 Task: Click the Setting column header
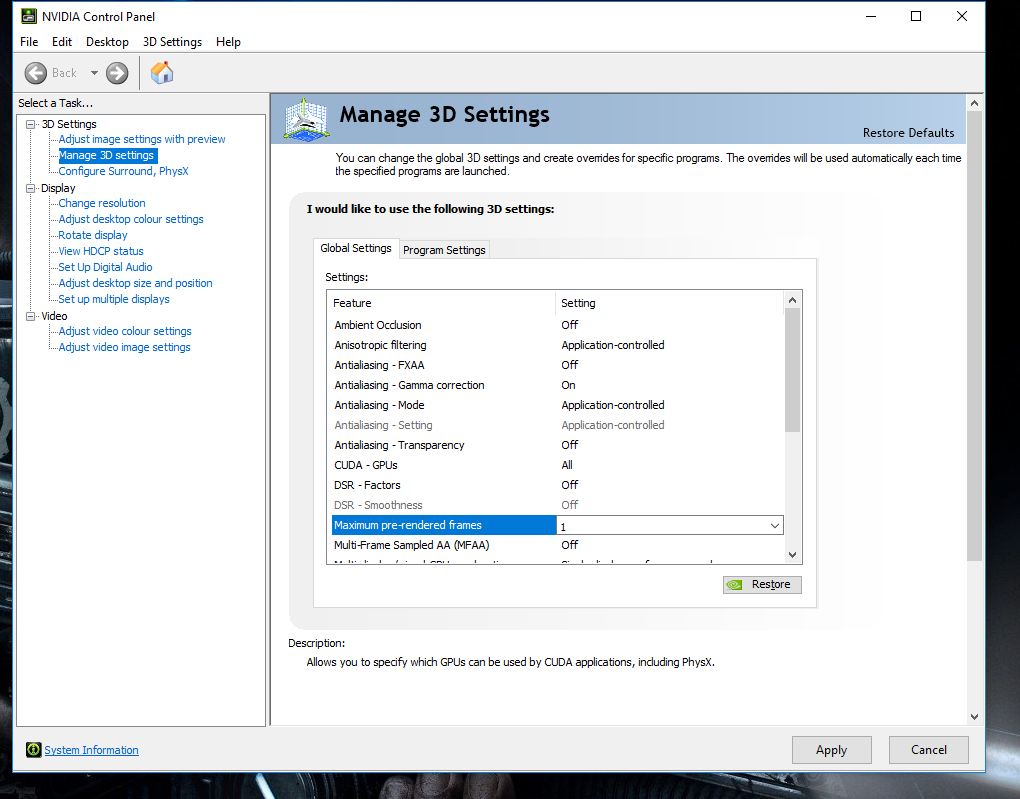(669, 303)
